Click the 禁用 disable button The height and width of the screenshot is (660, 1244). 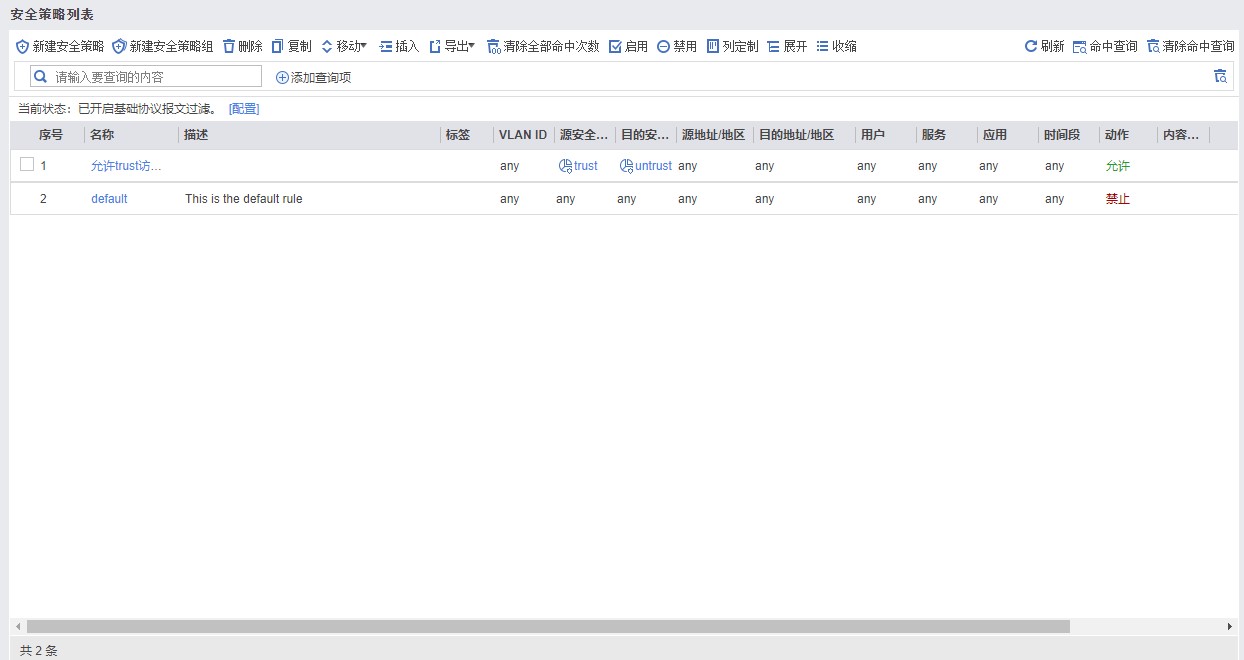pyautogui.click(x=677, y=47)
